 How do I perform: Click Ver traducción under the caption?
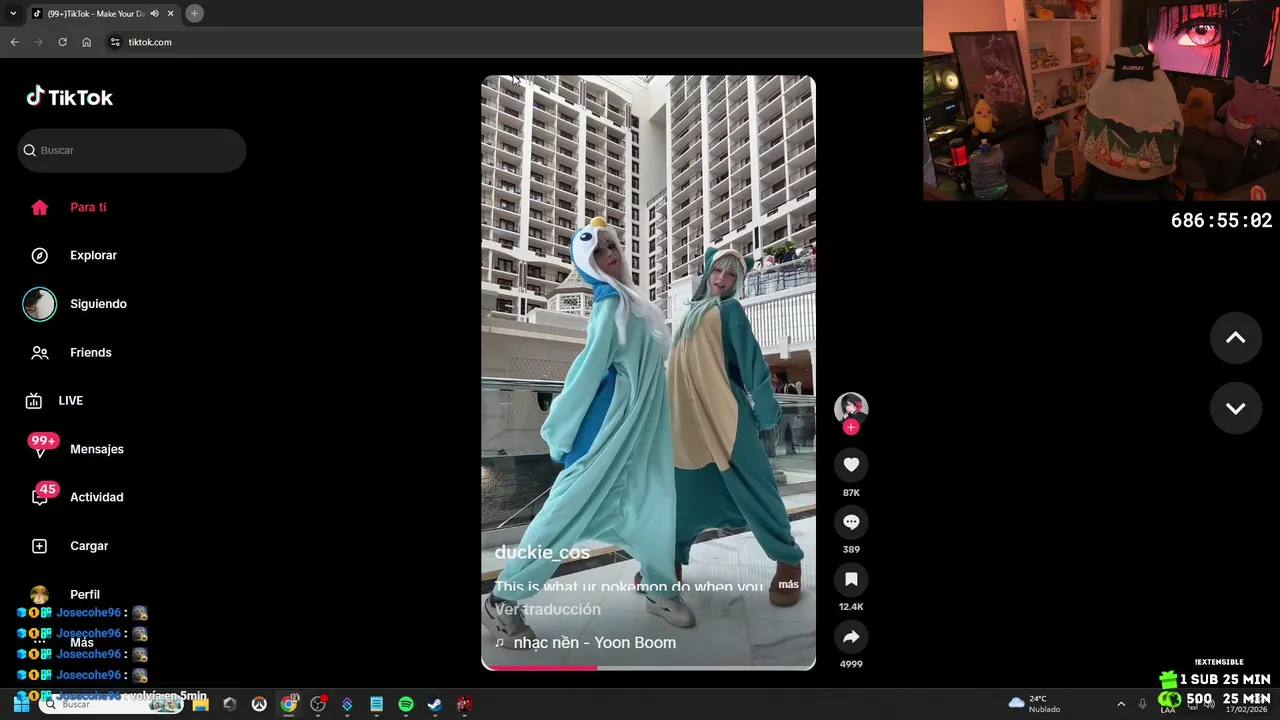[547, 609]
